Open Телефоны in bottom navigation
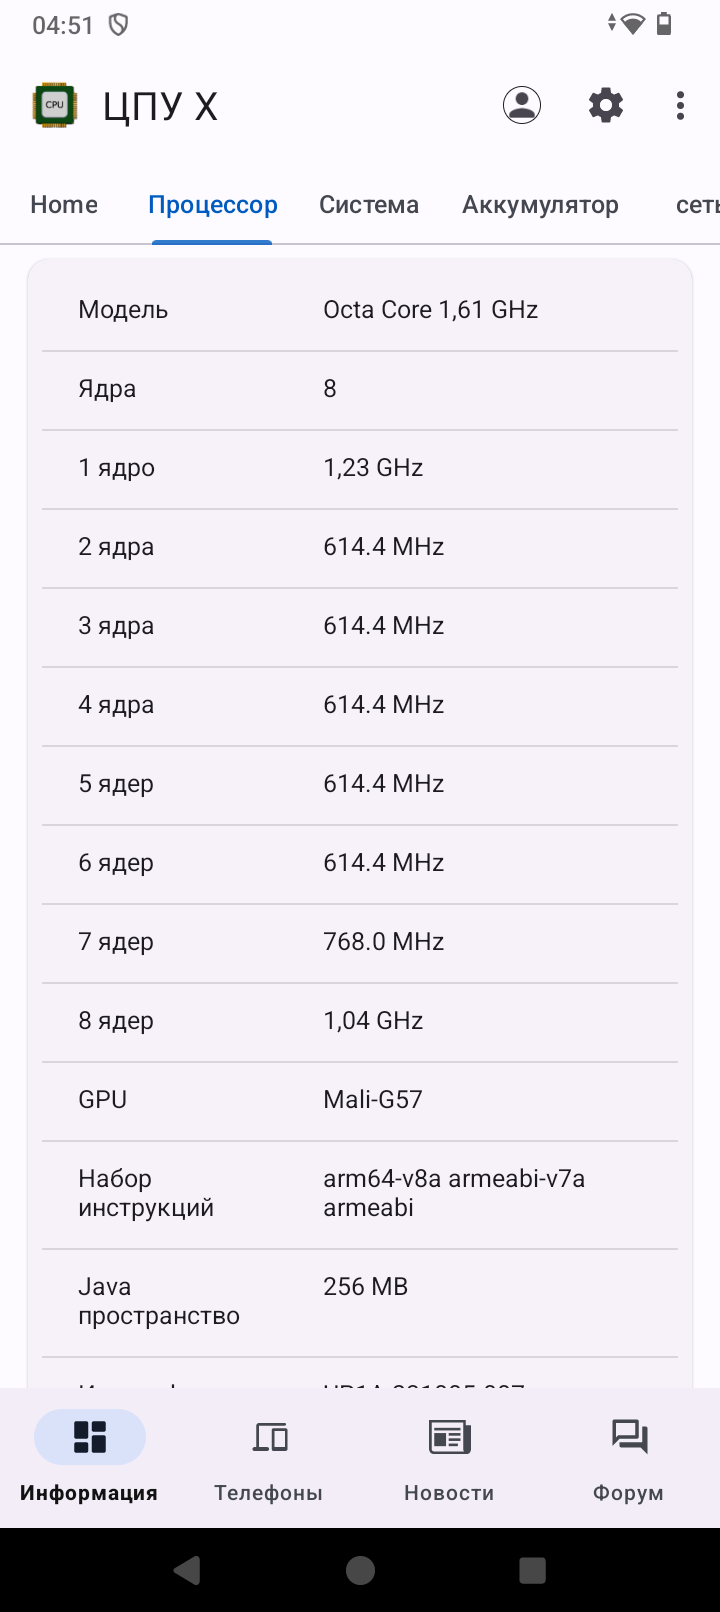This screenshot has width=720, height=1612. (269, 1438)
